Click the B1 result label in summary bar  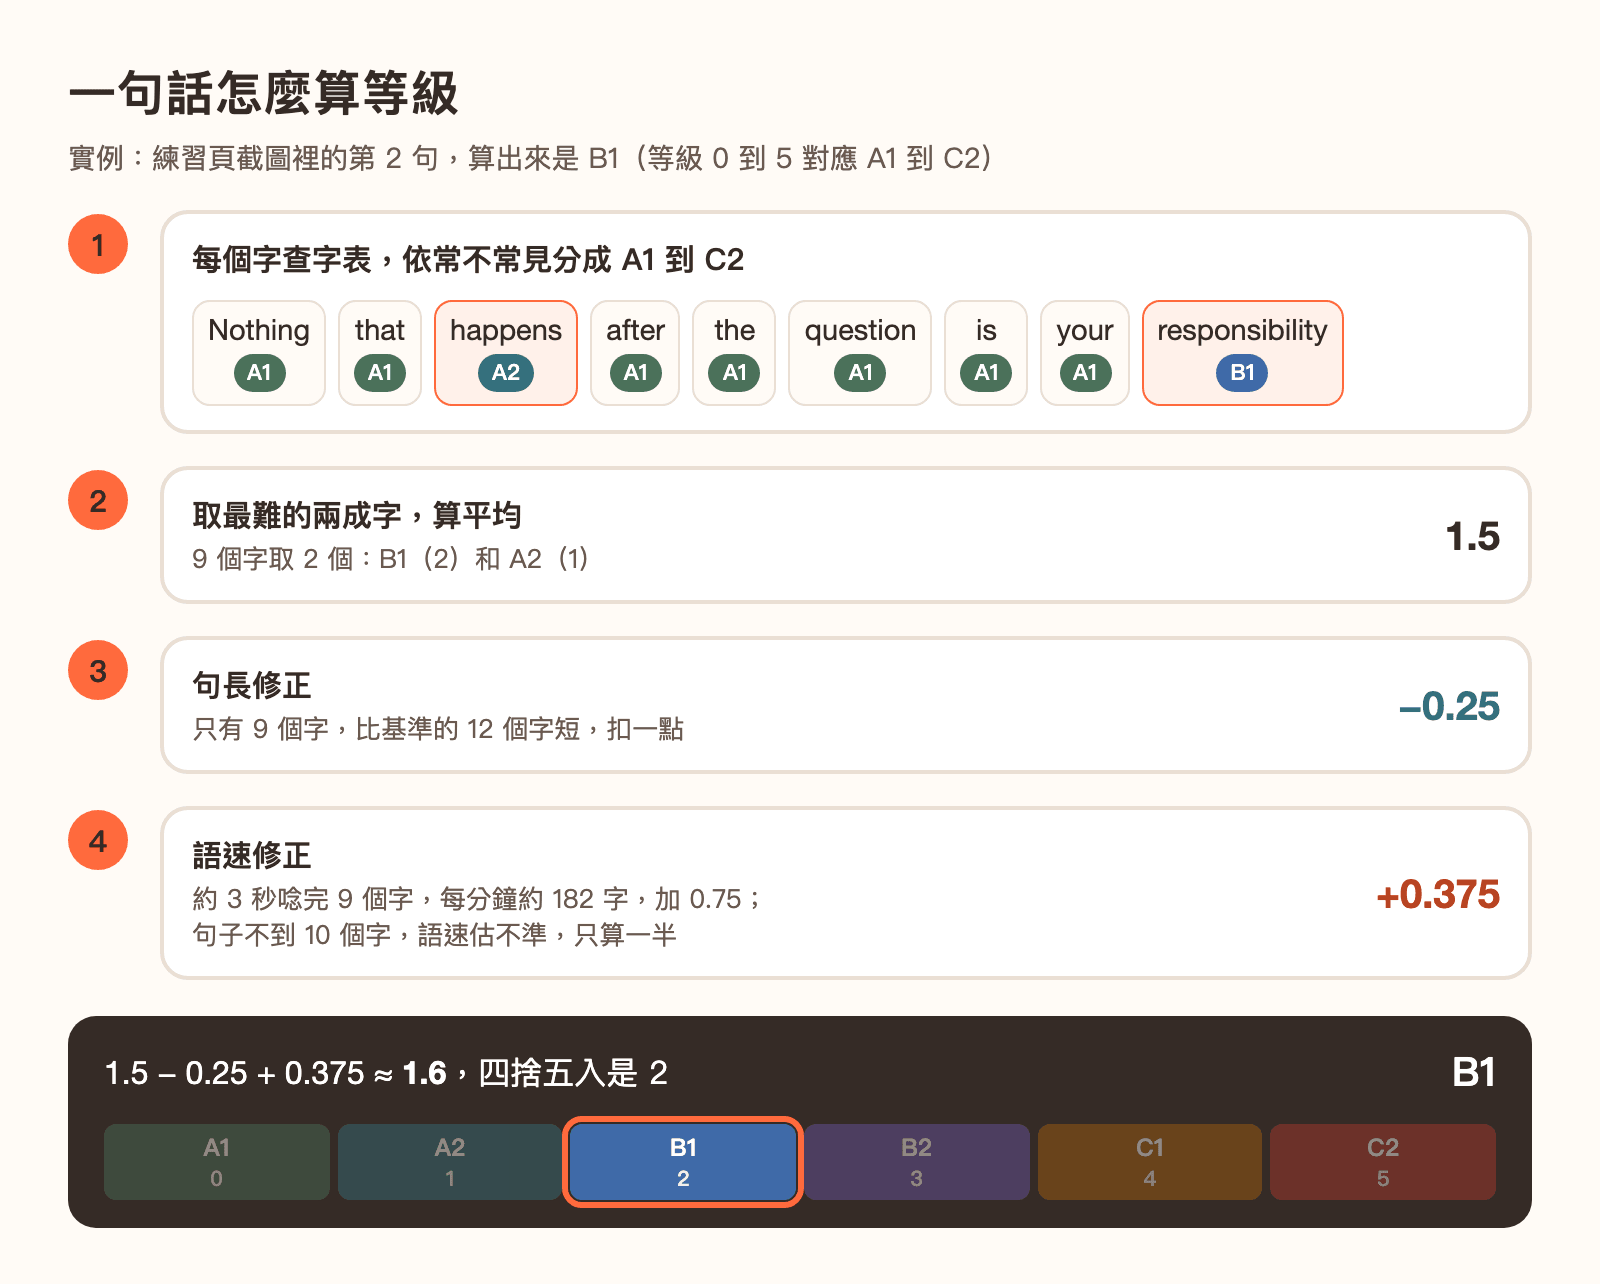click(1473, 1073)
